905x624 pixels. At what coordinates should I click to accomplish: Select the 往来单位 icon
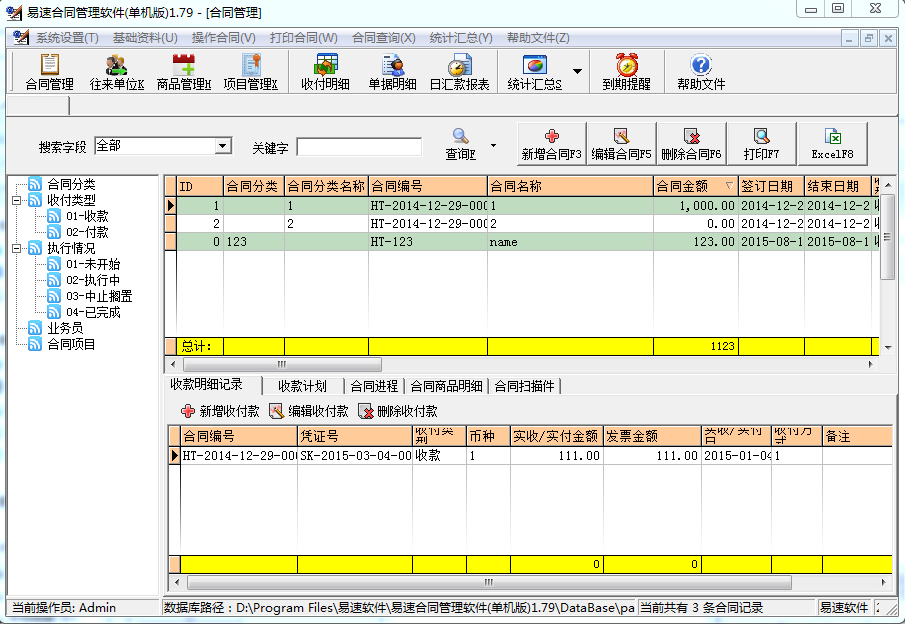115,72
